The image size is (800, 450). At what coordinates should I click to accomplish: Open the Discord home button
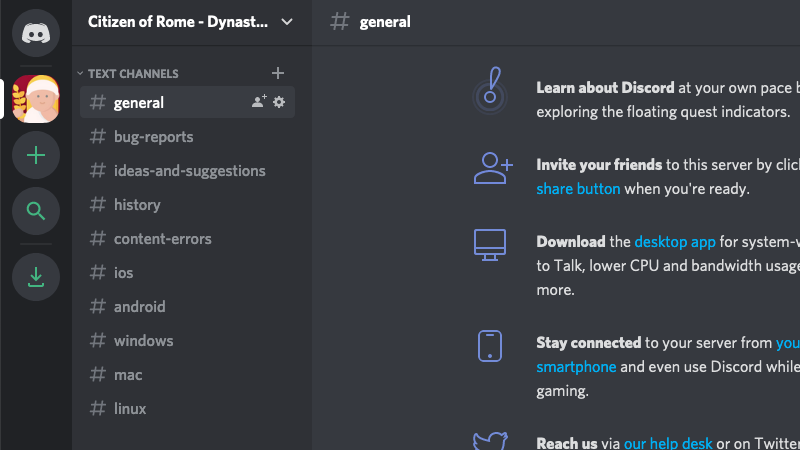click(x=36, y=33)
